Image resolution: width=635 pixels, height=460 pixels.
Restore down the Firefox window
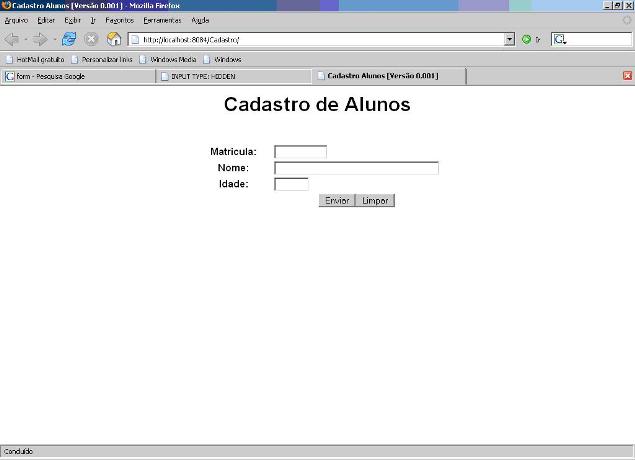click(x=618, y=5)
